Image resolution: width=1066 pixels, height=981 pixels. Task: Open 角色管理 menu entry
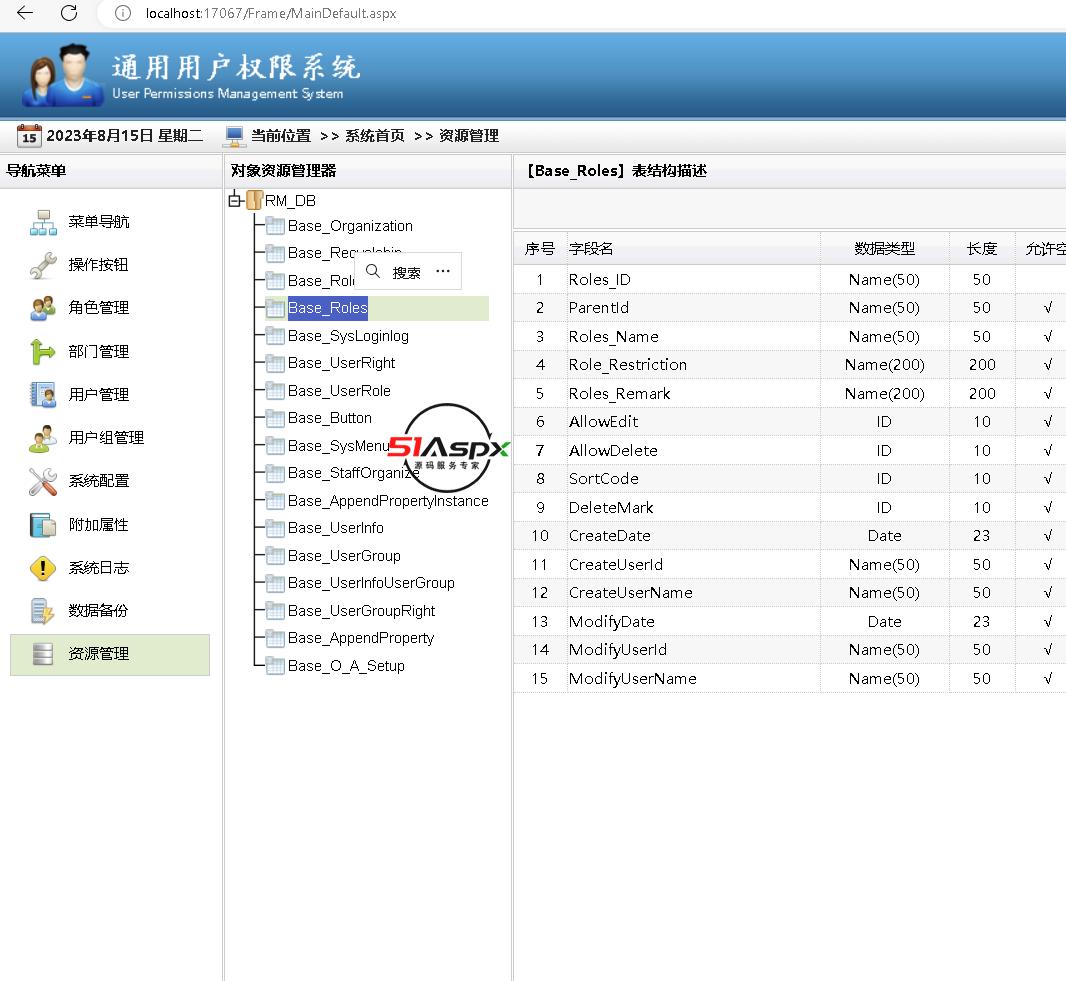click(x=99, y=307)
